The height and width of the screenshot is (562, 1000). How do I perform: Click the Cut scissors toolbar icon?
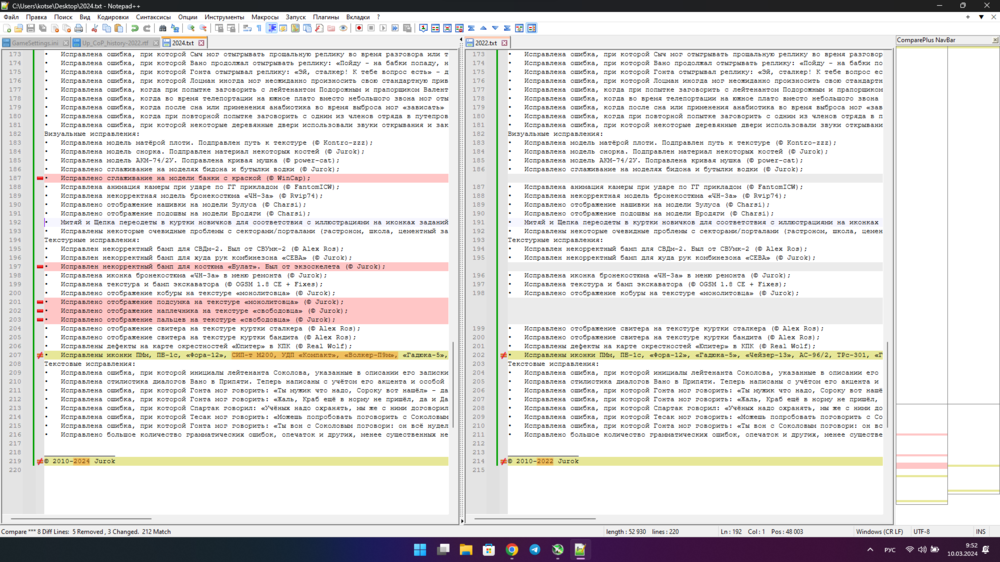click(x=96, y=28)
